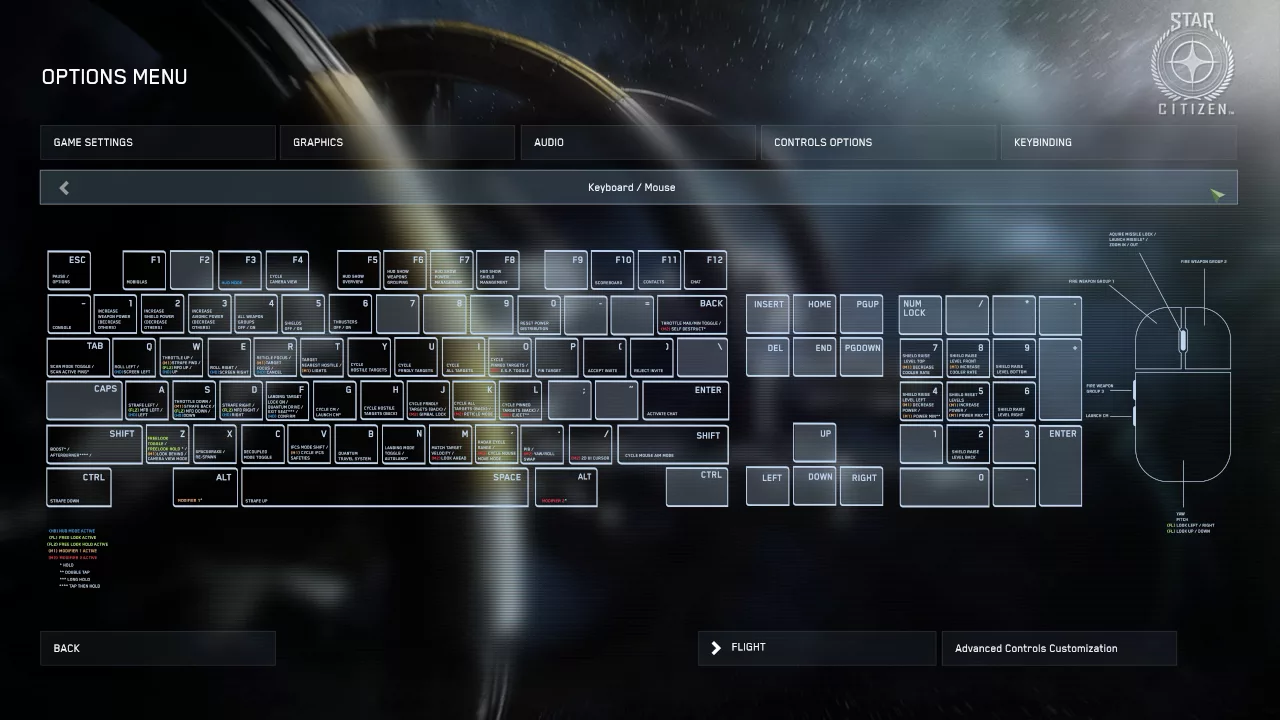
Task: Select the DEL key
Action: click(768, 357)
